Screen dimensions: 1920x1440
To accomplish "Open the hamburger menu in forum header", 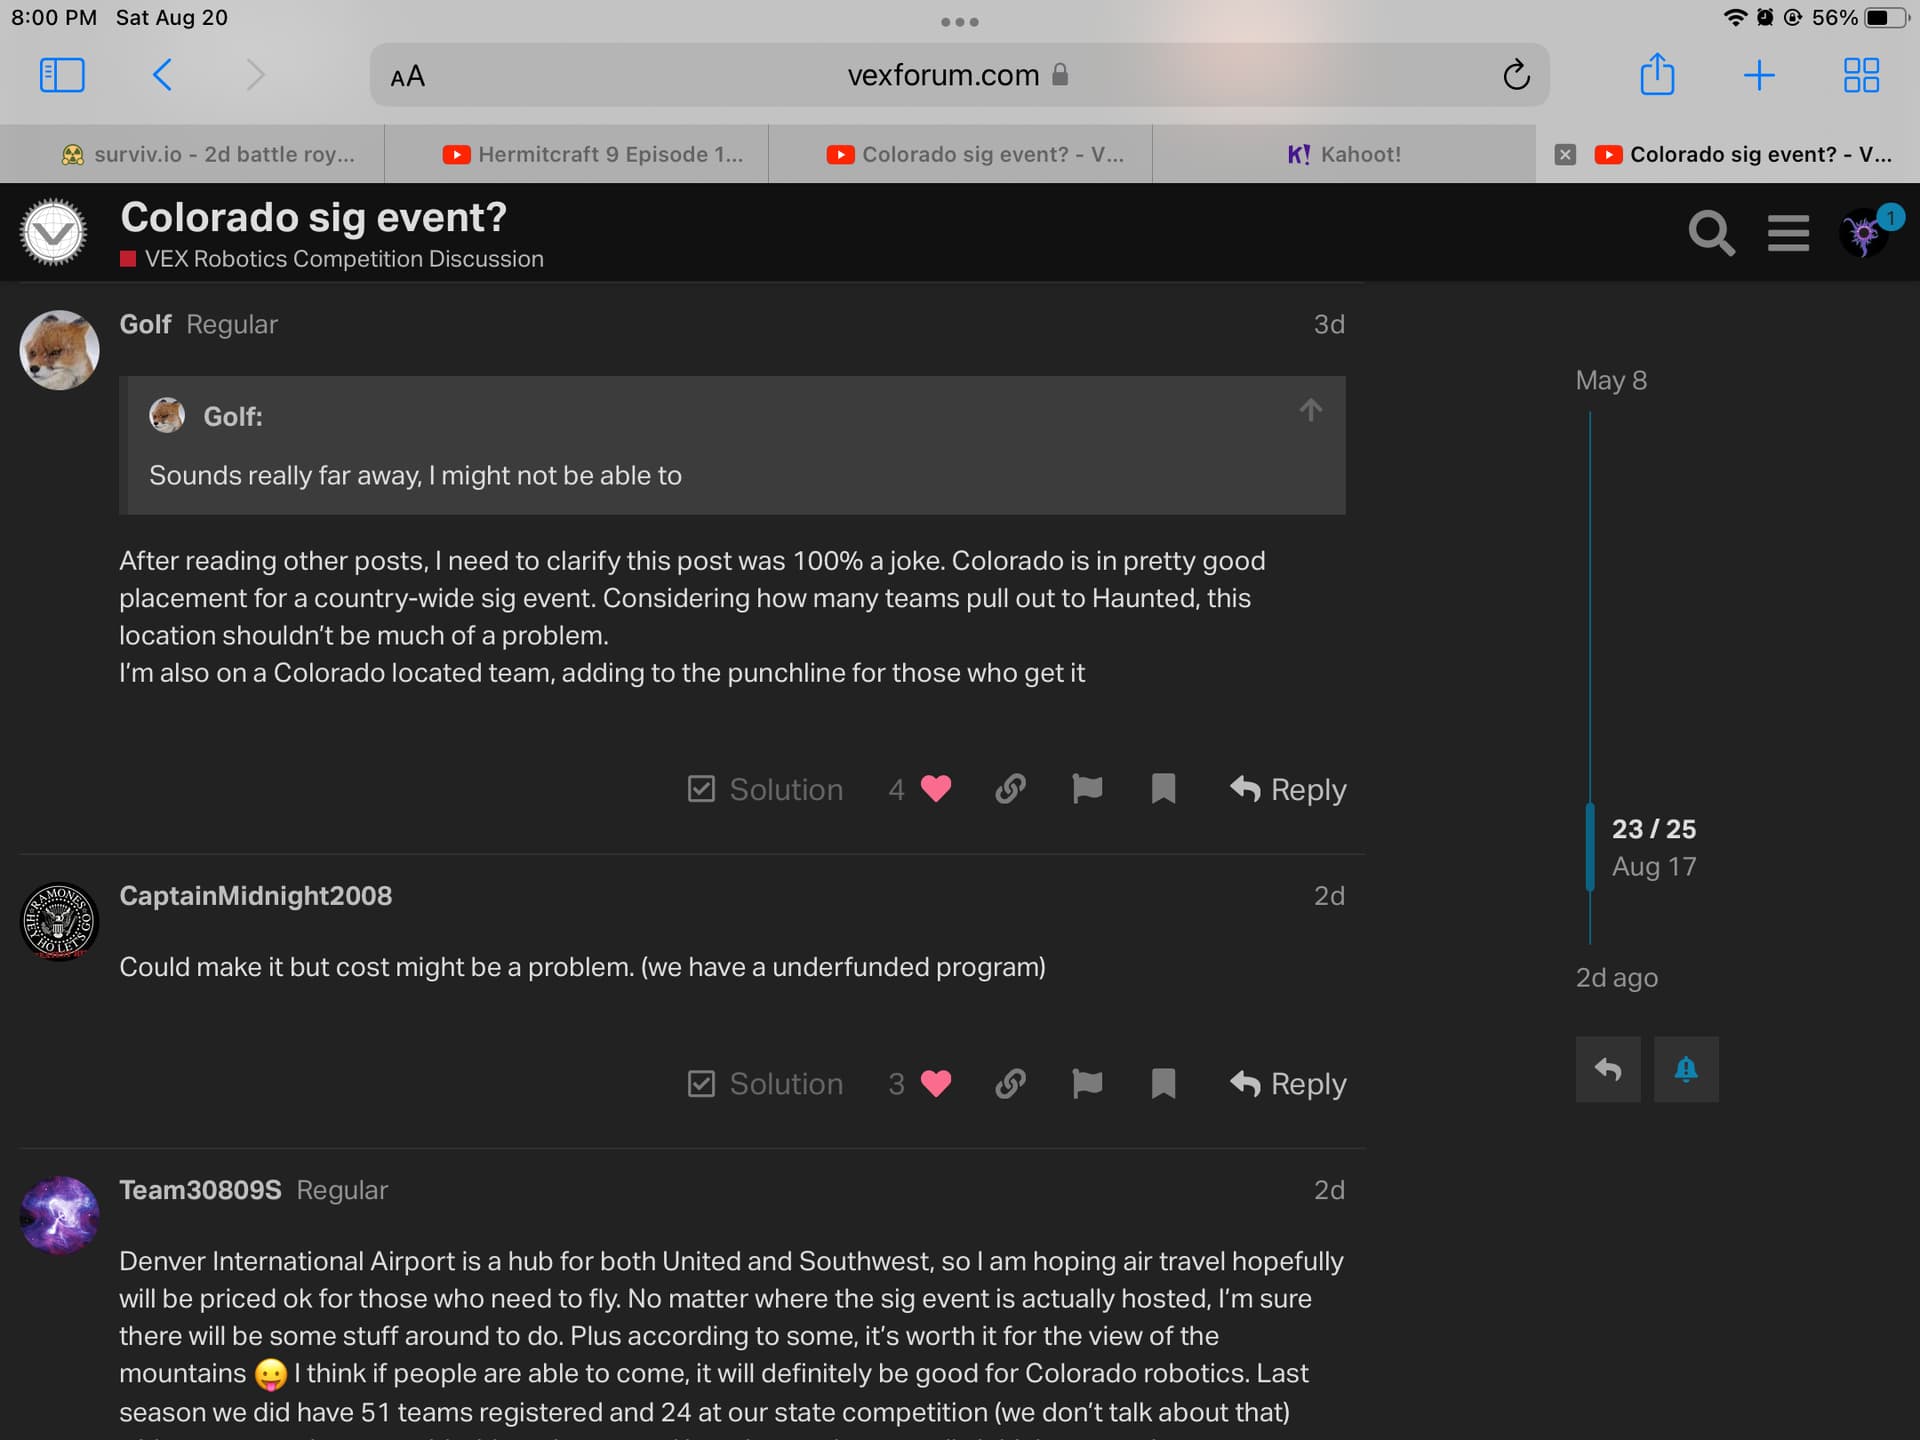I will (x=1788, y=233).
